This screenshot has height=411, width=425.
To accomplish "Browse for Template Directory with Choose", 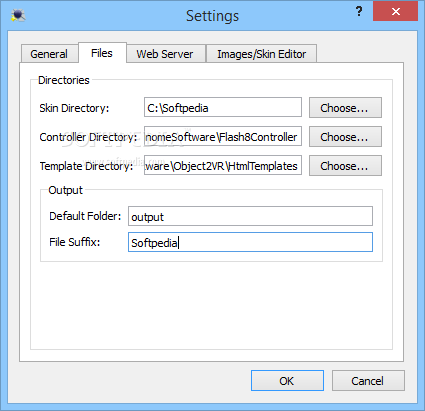I will [345, 165].
